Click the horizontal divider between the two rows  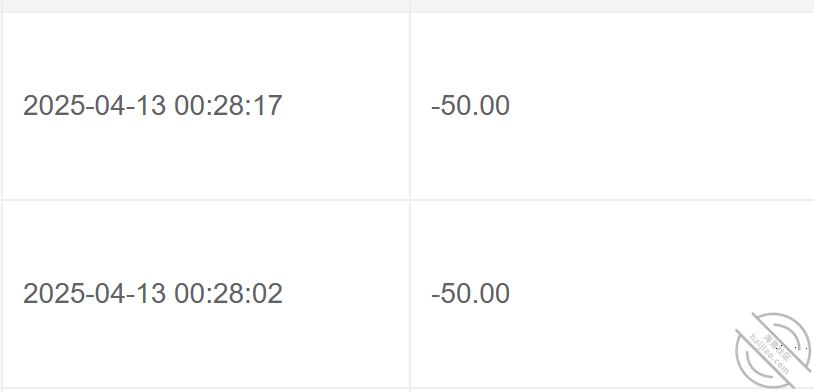click(x=407, y=200)
